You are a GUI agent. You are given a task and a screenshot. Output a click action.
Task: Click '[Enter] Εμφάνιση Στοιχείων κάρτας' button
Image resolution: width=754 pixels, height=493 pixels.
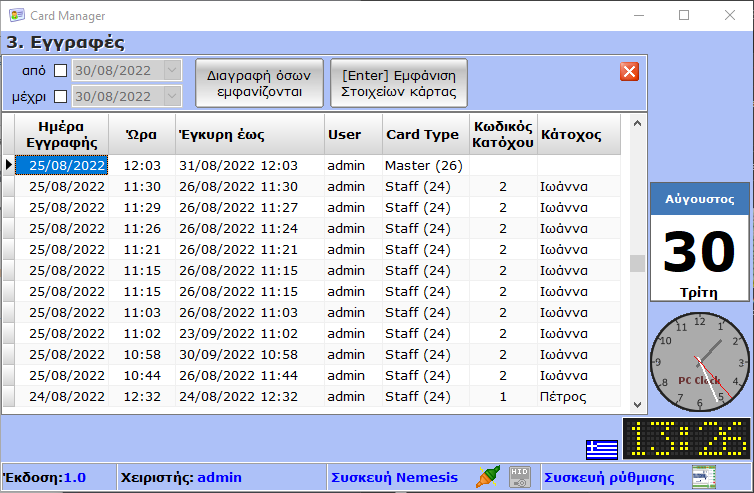(x=398, y=84)
